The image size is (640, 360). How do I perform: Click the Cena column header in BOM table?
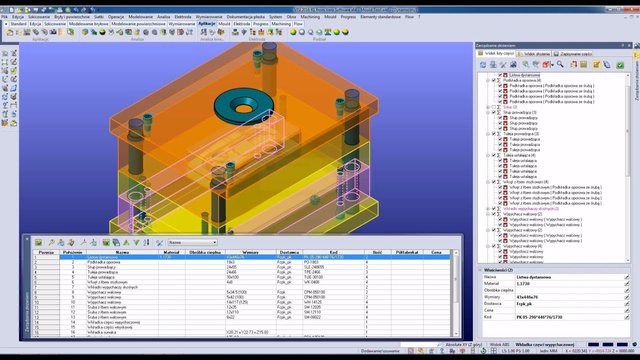tap(436, 253)
